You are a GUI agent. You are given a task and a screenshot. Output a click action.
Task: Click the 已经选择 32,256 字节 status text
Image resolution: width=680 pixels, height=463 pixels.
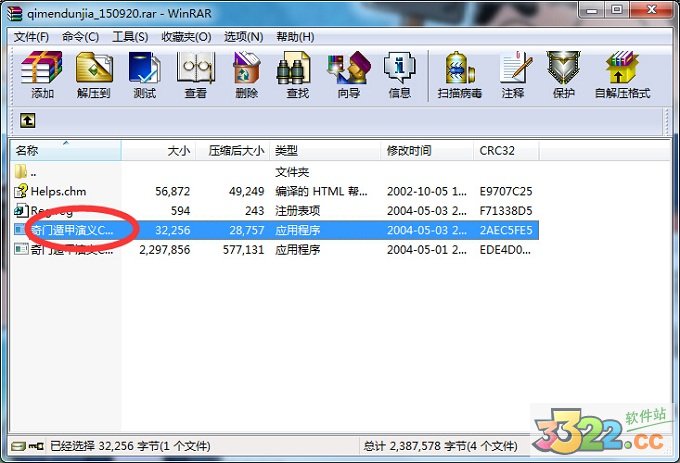tap(130, 446)
